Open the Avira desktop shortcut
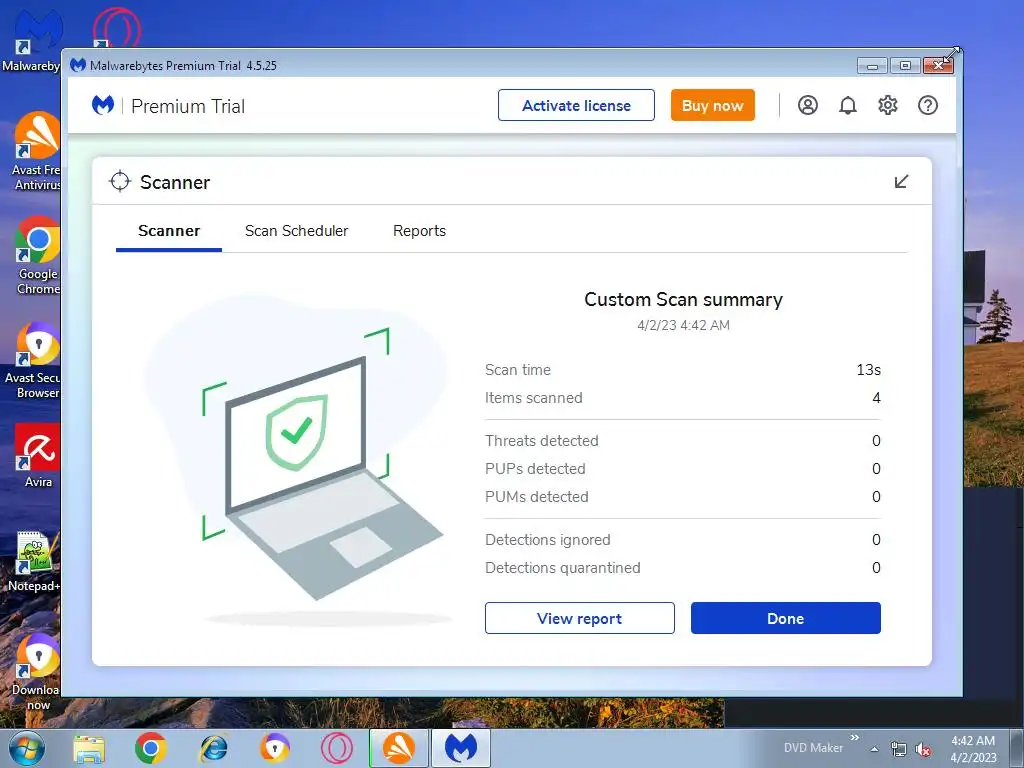 pyautogui.click(x=38, y=456)
